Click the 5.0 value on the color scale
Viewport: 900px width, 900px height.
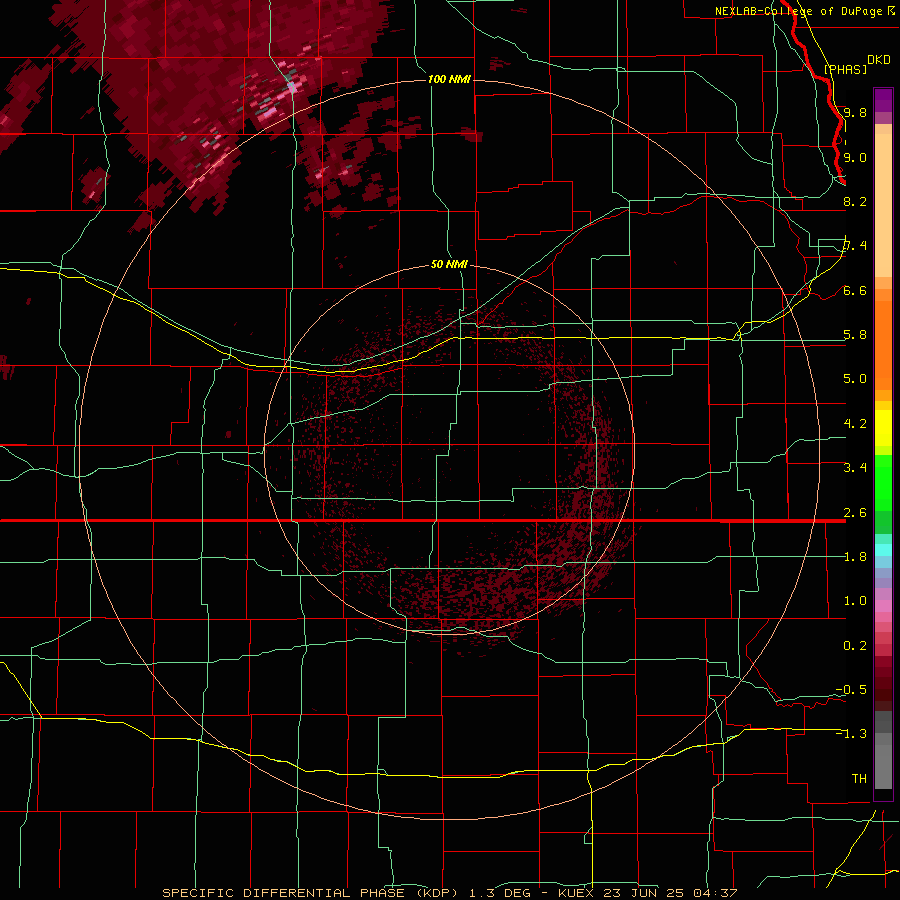[x=855, y=379]
